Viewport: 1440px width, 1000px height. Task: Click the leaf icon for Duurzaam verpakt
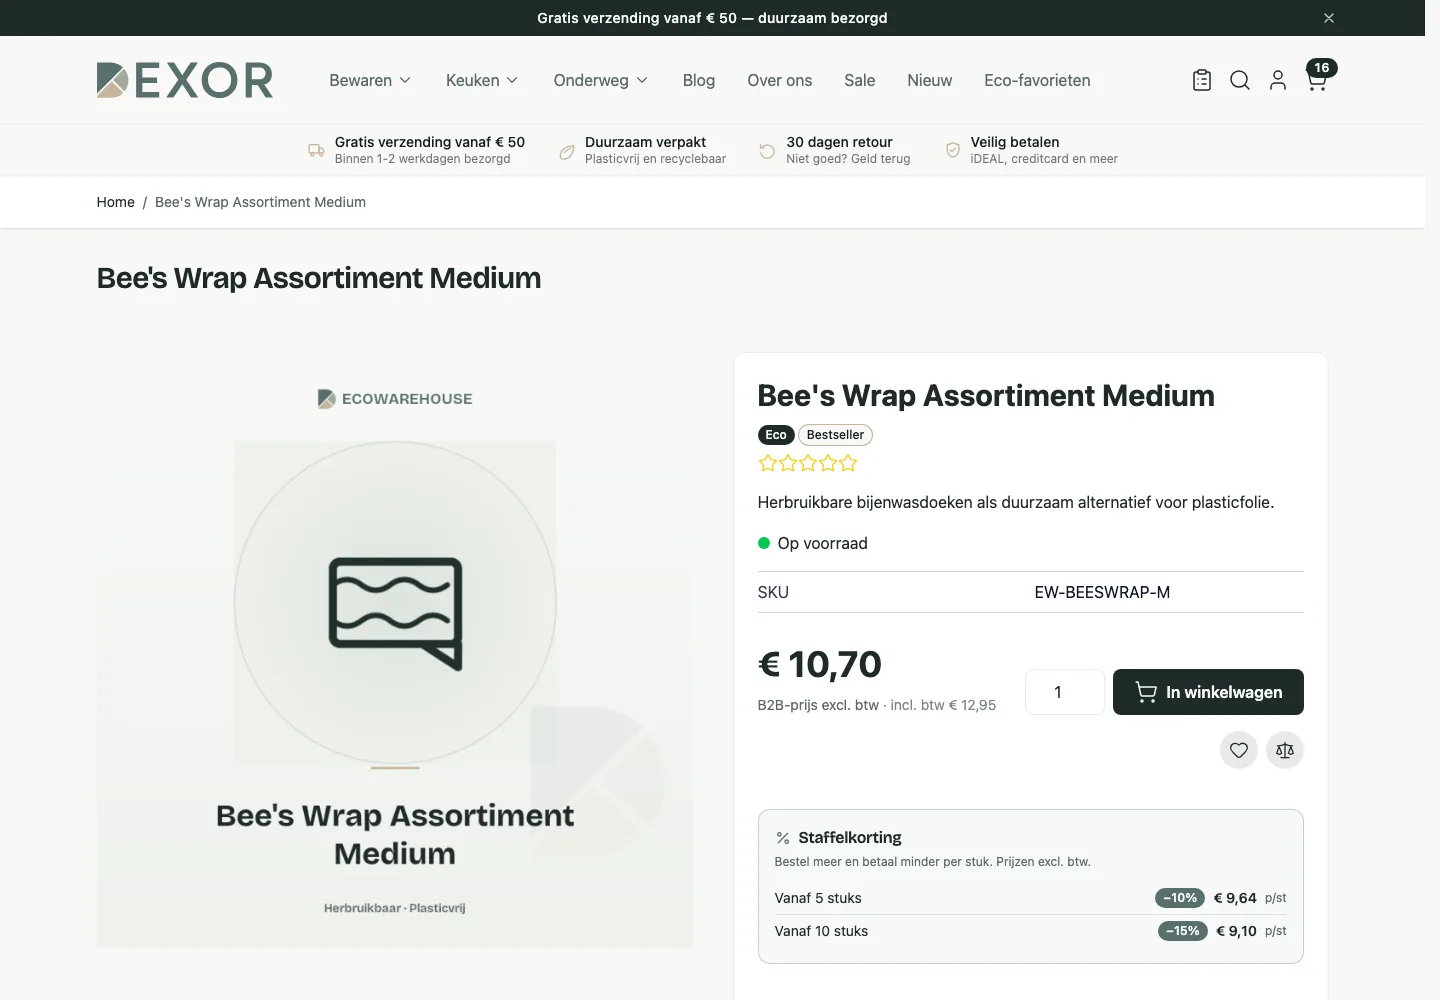(567, 151)
